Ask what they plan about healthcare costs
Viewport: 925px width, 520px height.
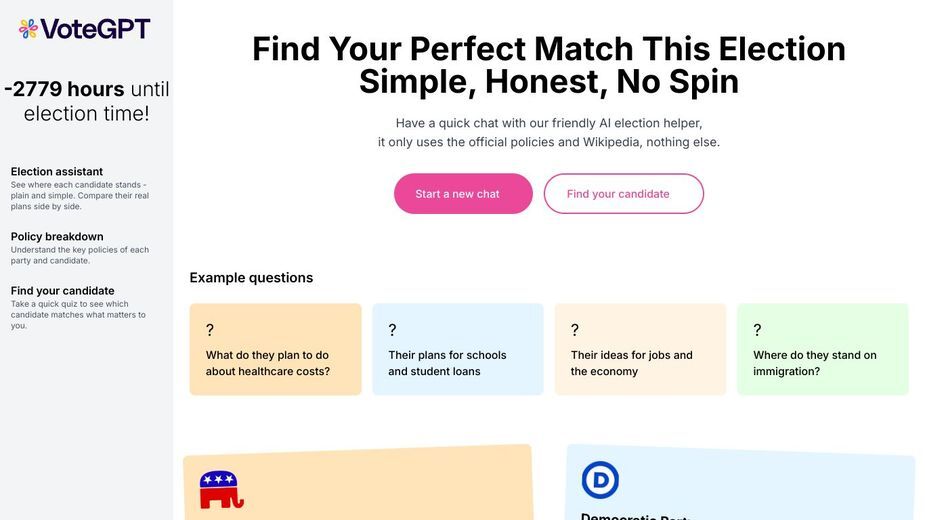275,349
